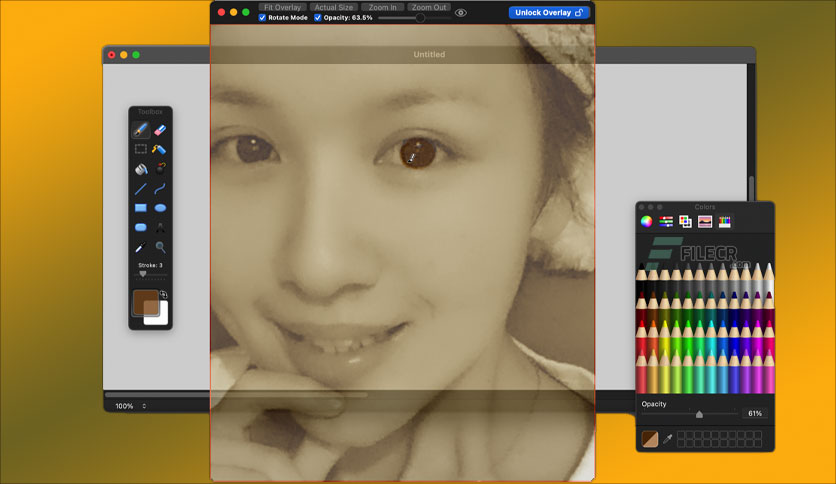The image size is (836, 484).
Task: Click the brown foreground color swatch
Action: coord(145,302)
